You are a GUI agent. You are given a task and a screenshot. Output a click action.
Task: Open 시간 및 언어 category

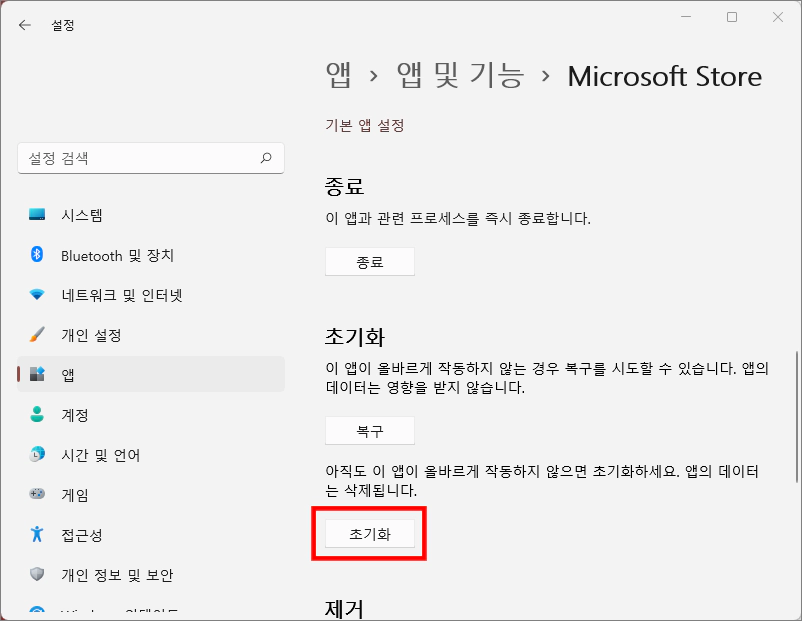click(151, 454)
